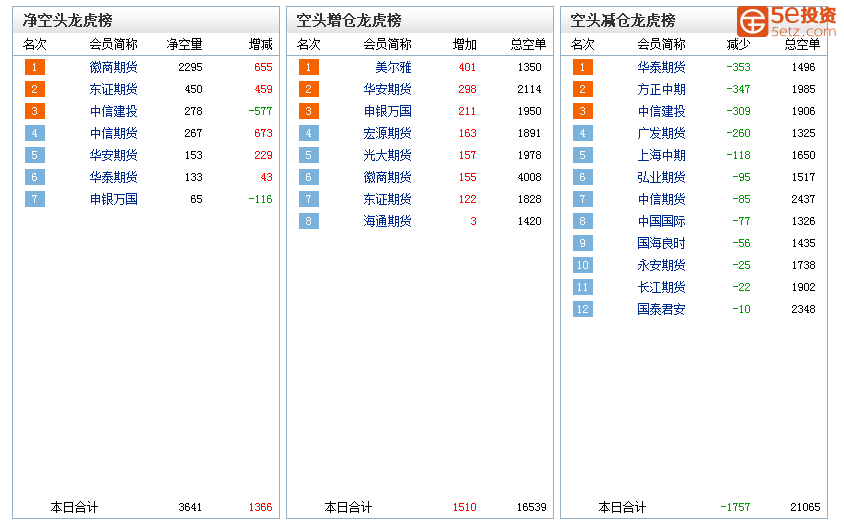Open 东证期货 in the 净空头龙虎榜 table
The width and height of the screenshot is (844, 532).
114,89
